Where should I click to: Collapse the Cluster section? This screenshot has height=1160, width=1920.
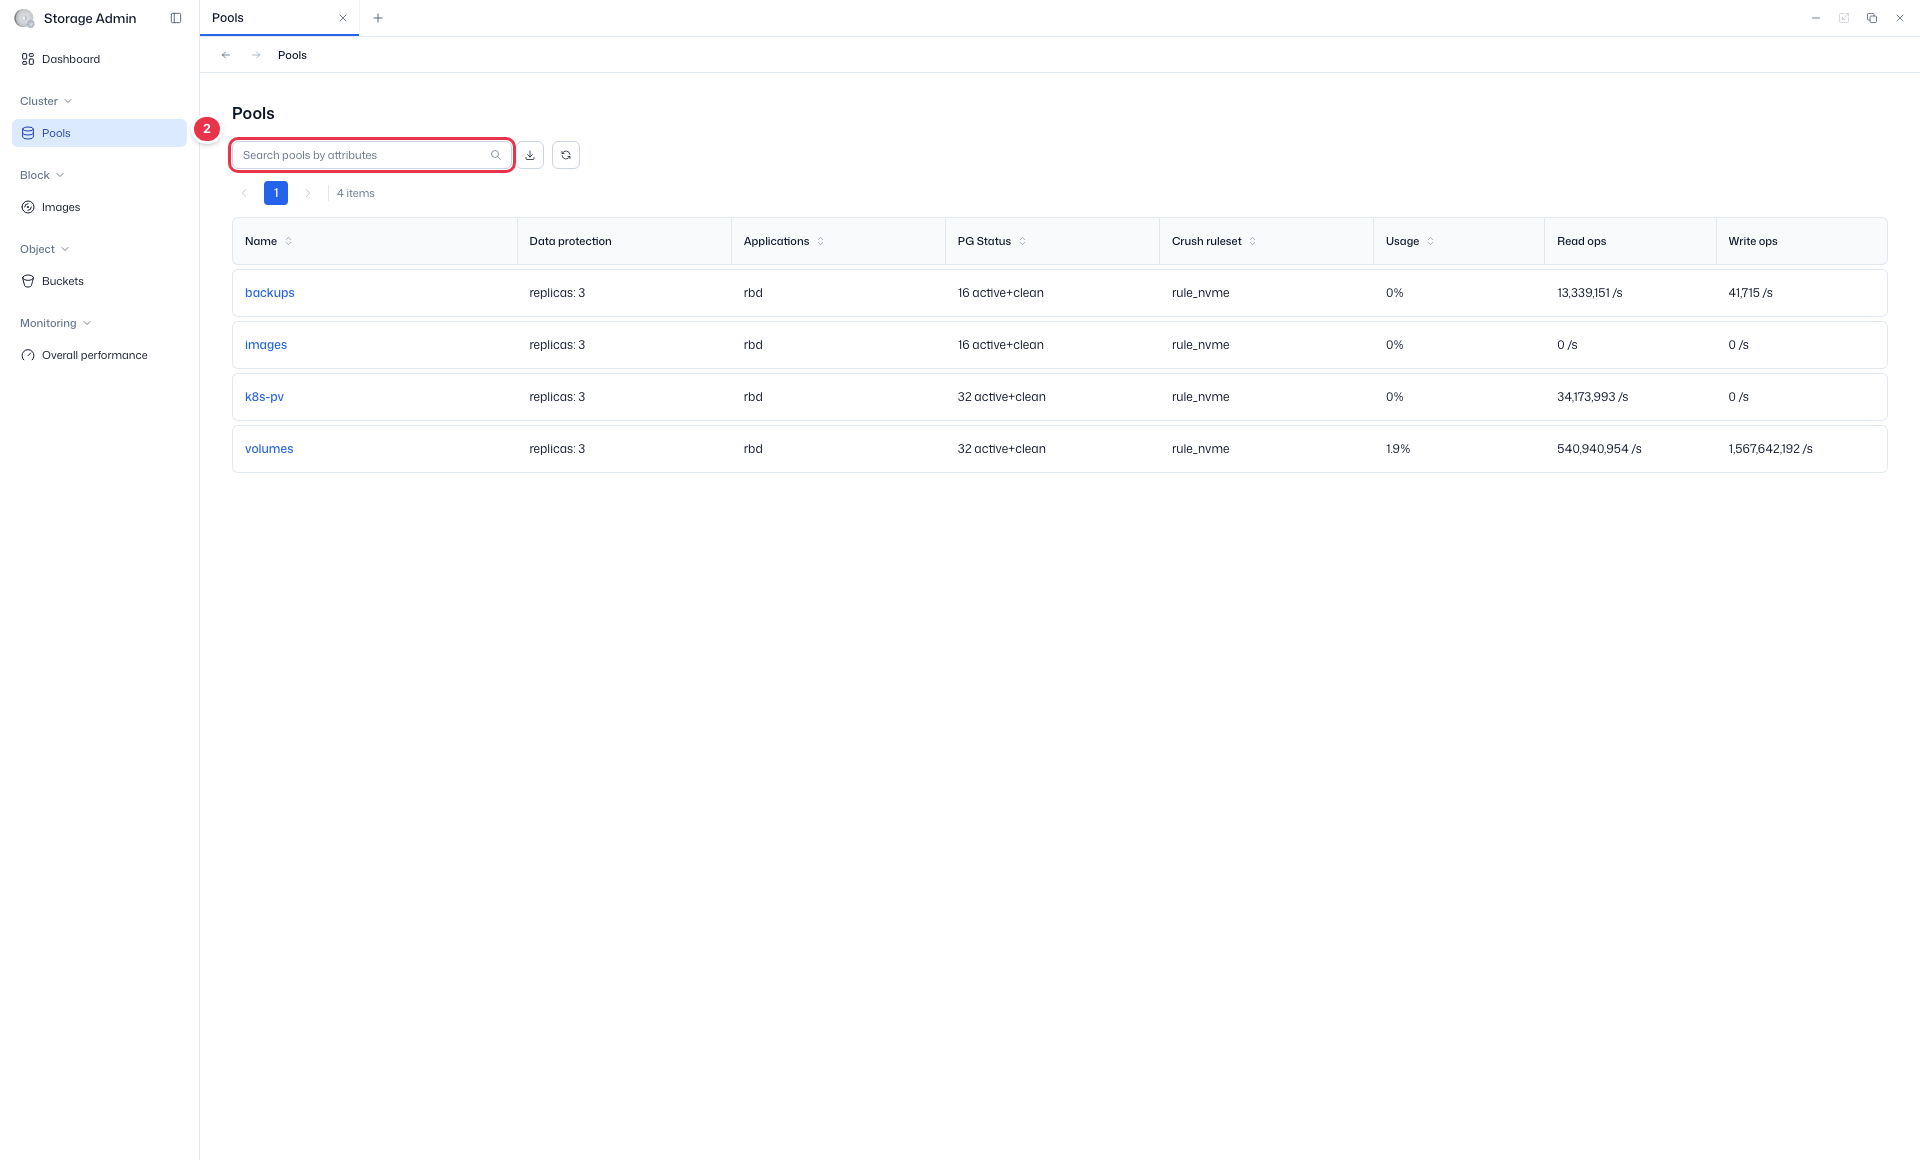[46, 101]
